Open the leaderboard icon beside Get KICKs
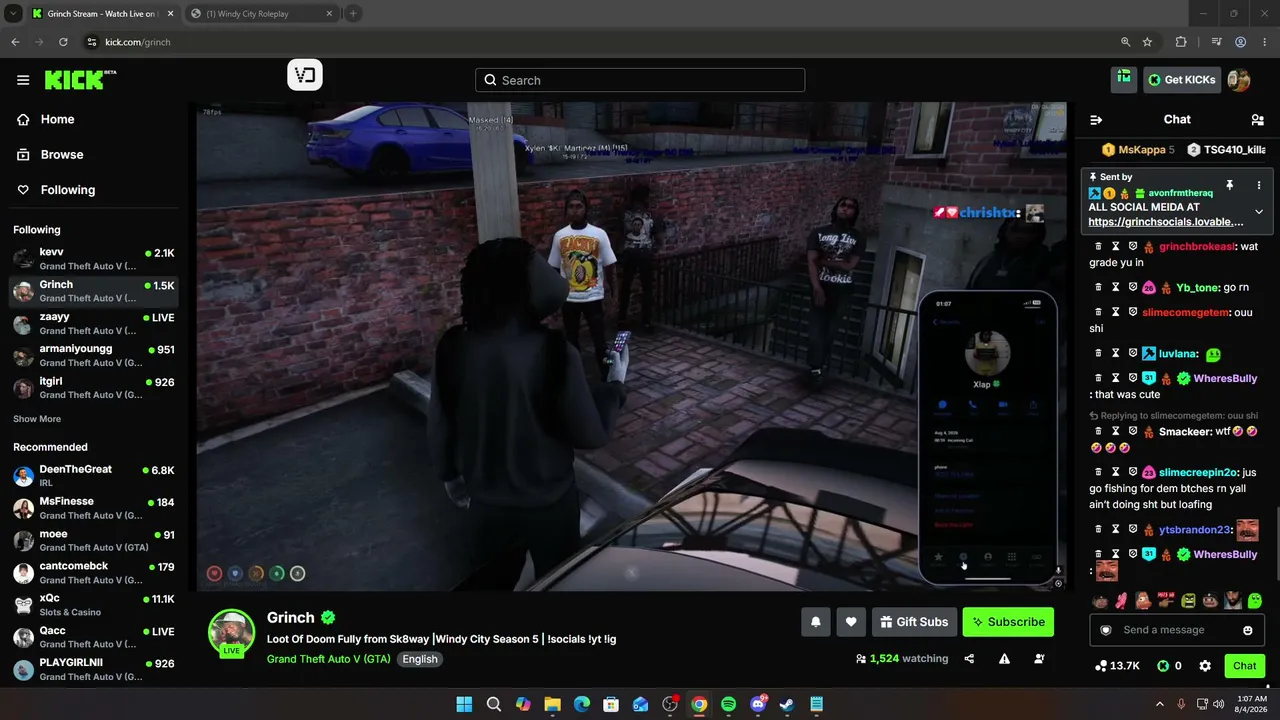 1124,79
